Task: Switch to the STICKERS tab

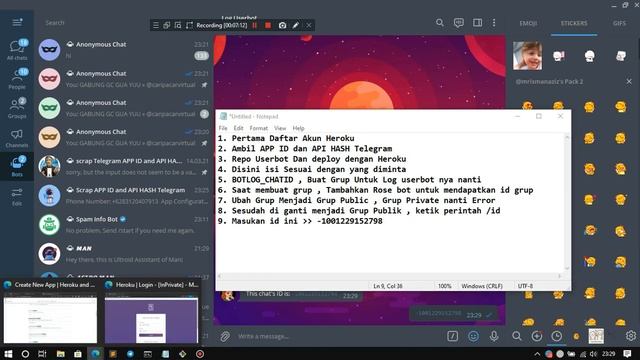Action: 574,23
